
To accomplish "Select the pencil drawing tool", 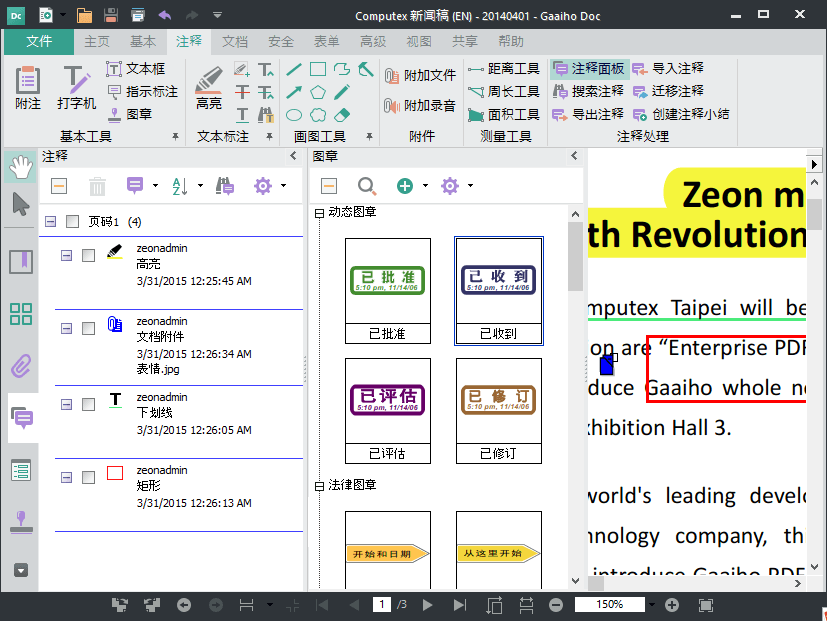I will coord(342,92).
